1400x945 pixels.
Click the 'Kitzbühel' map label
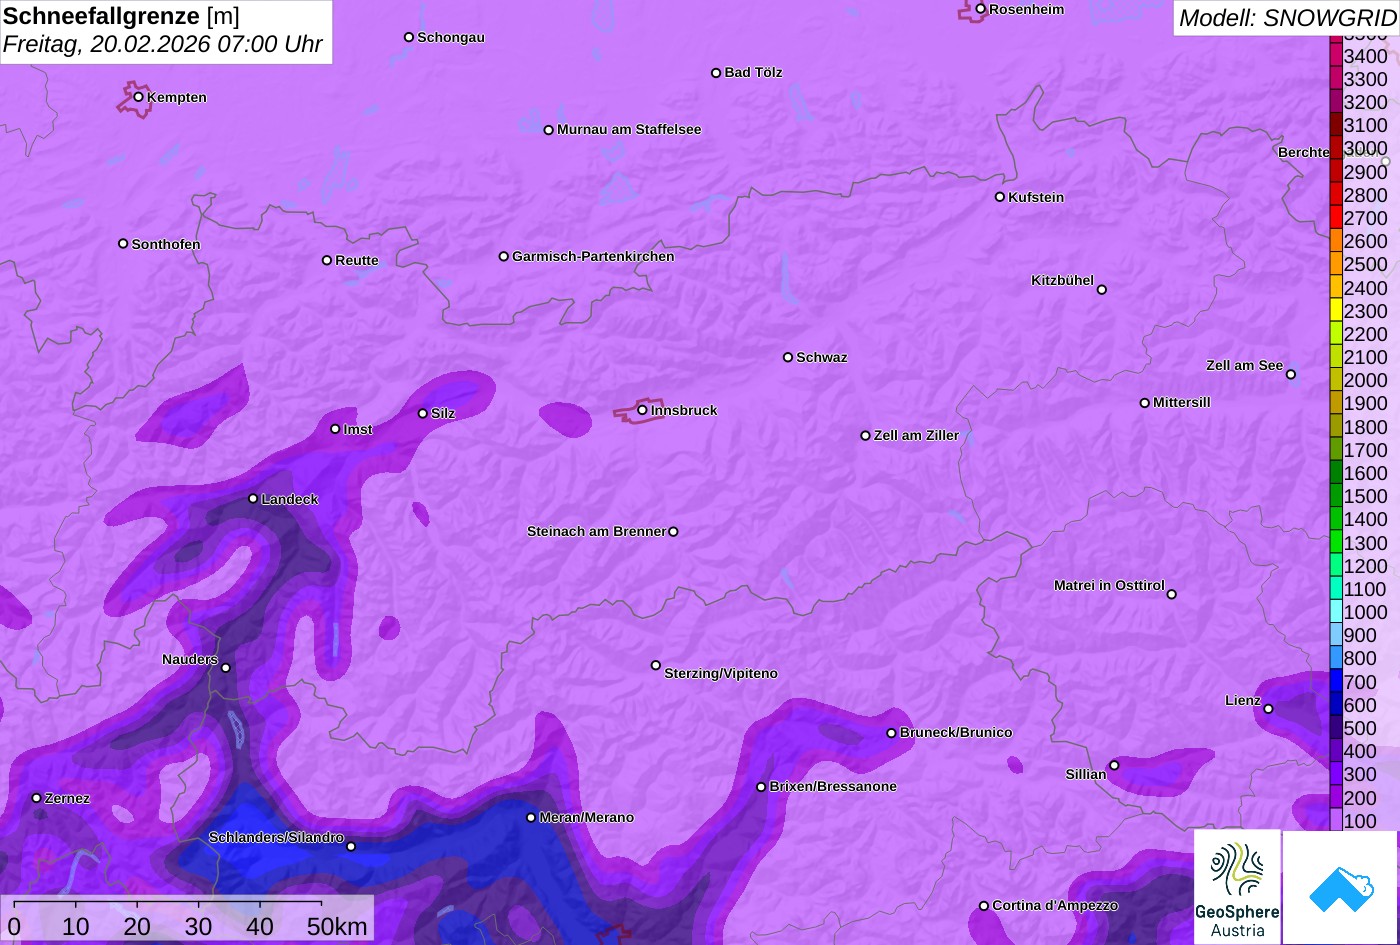point(1062,280)
